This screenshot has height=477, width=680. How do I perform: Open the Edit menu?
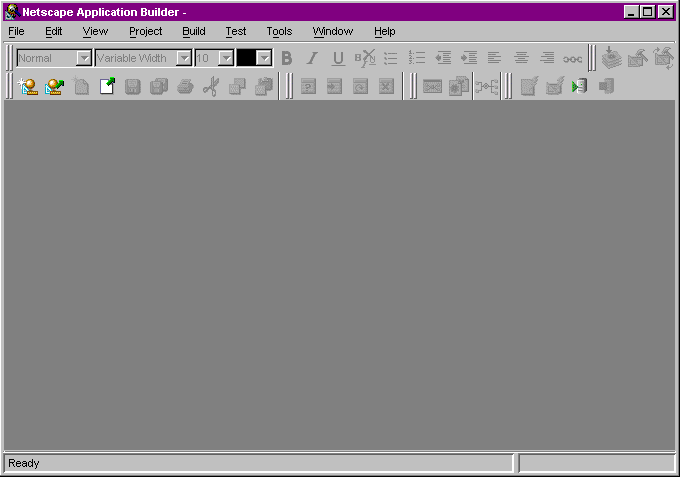pyautogui.click(x=54, y=32)
